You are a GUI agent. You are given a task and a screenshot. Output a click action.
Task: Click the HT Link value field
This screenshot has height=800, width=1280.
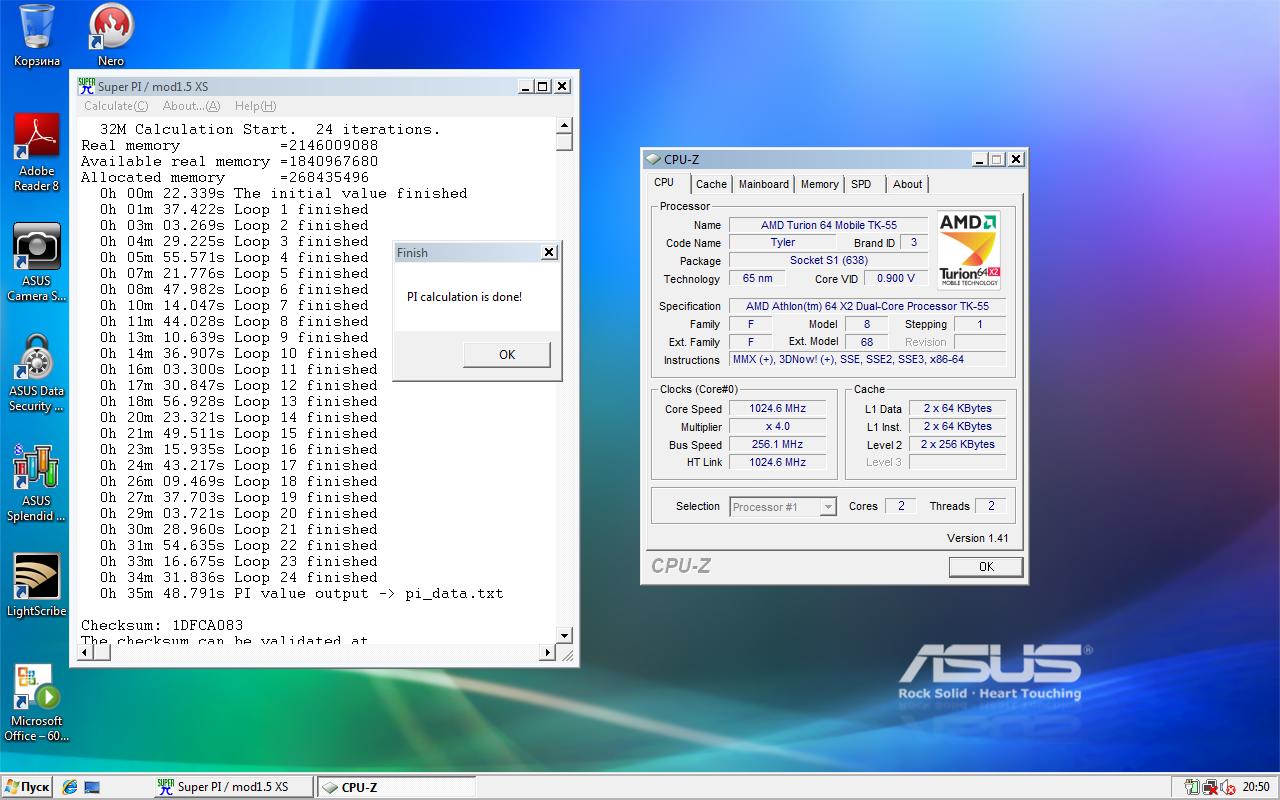click(x=777, y=462)
